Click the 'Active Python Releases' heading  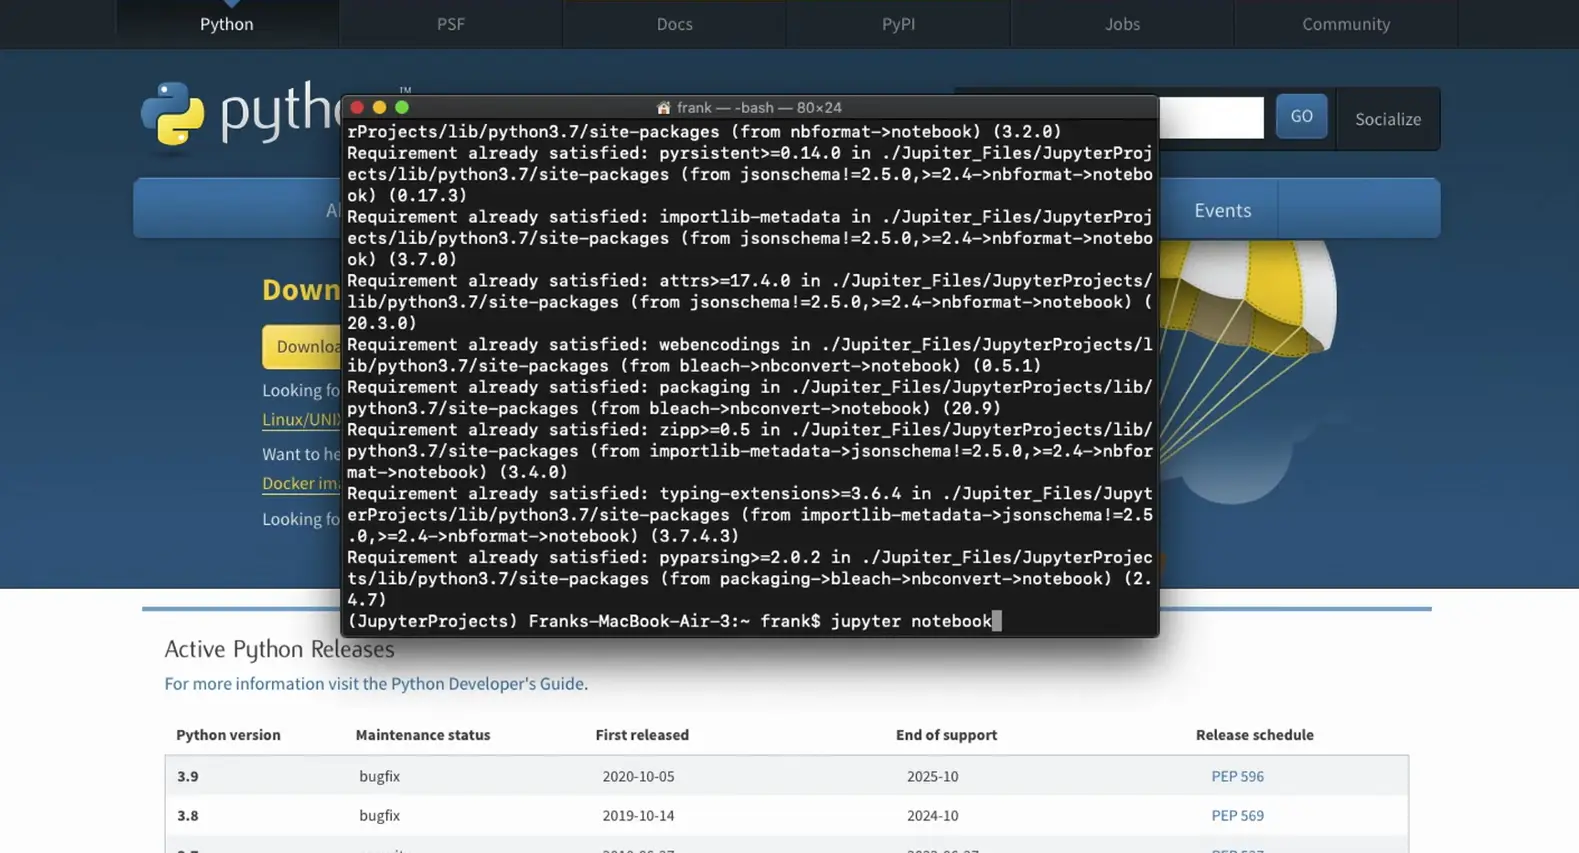tap(279, 649)
